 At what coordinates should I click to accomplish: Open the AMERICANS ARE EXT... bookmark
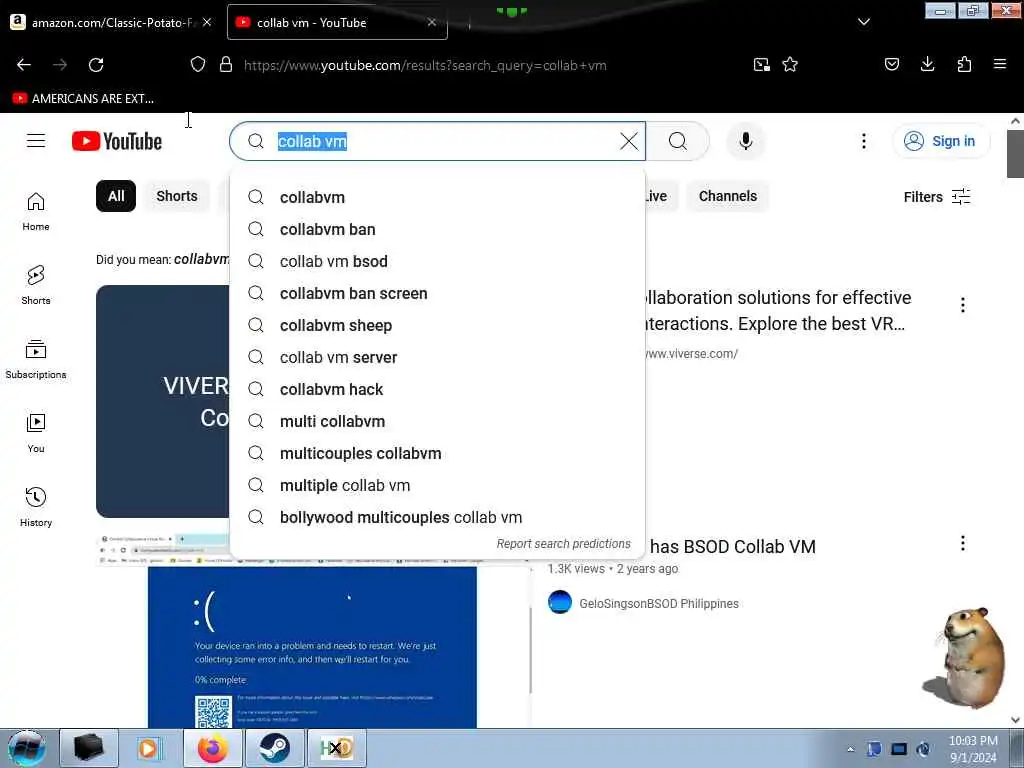84,99
